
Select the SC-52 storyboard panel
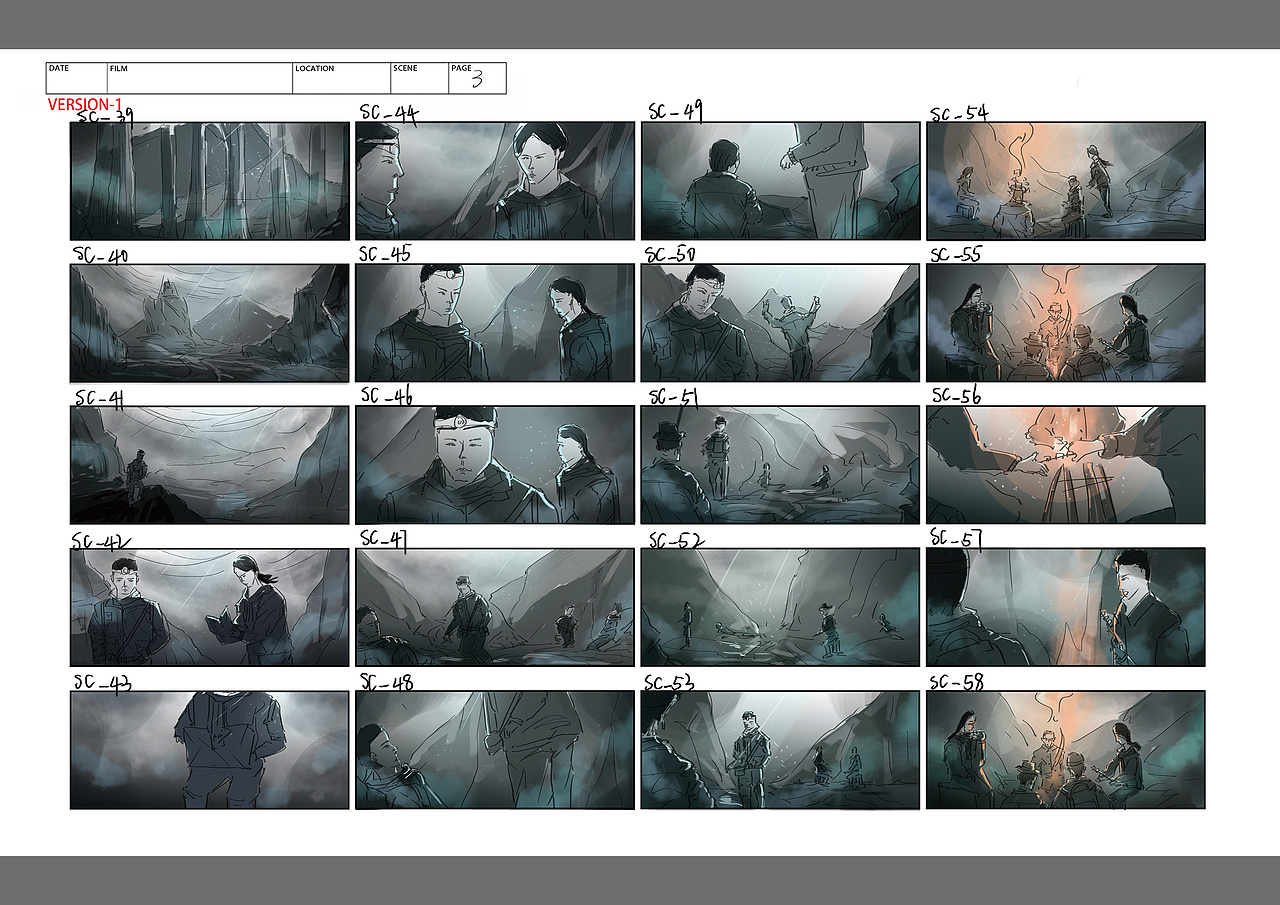pyautogui.click(x=780, y=607)
